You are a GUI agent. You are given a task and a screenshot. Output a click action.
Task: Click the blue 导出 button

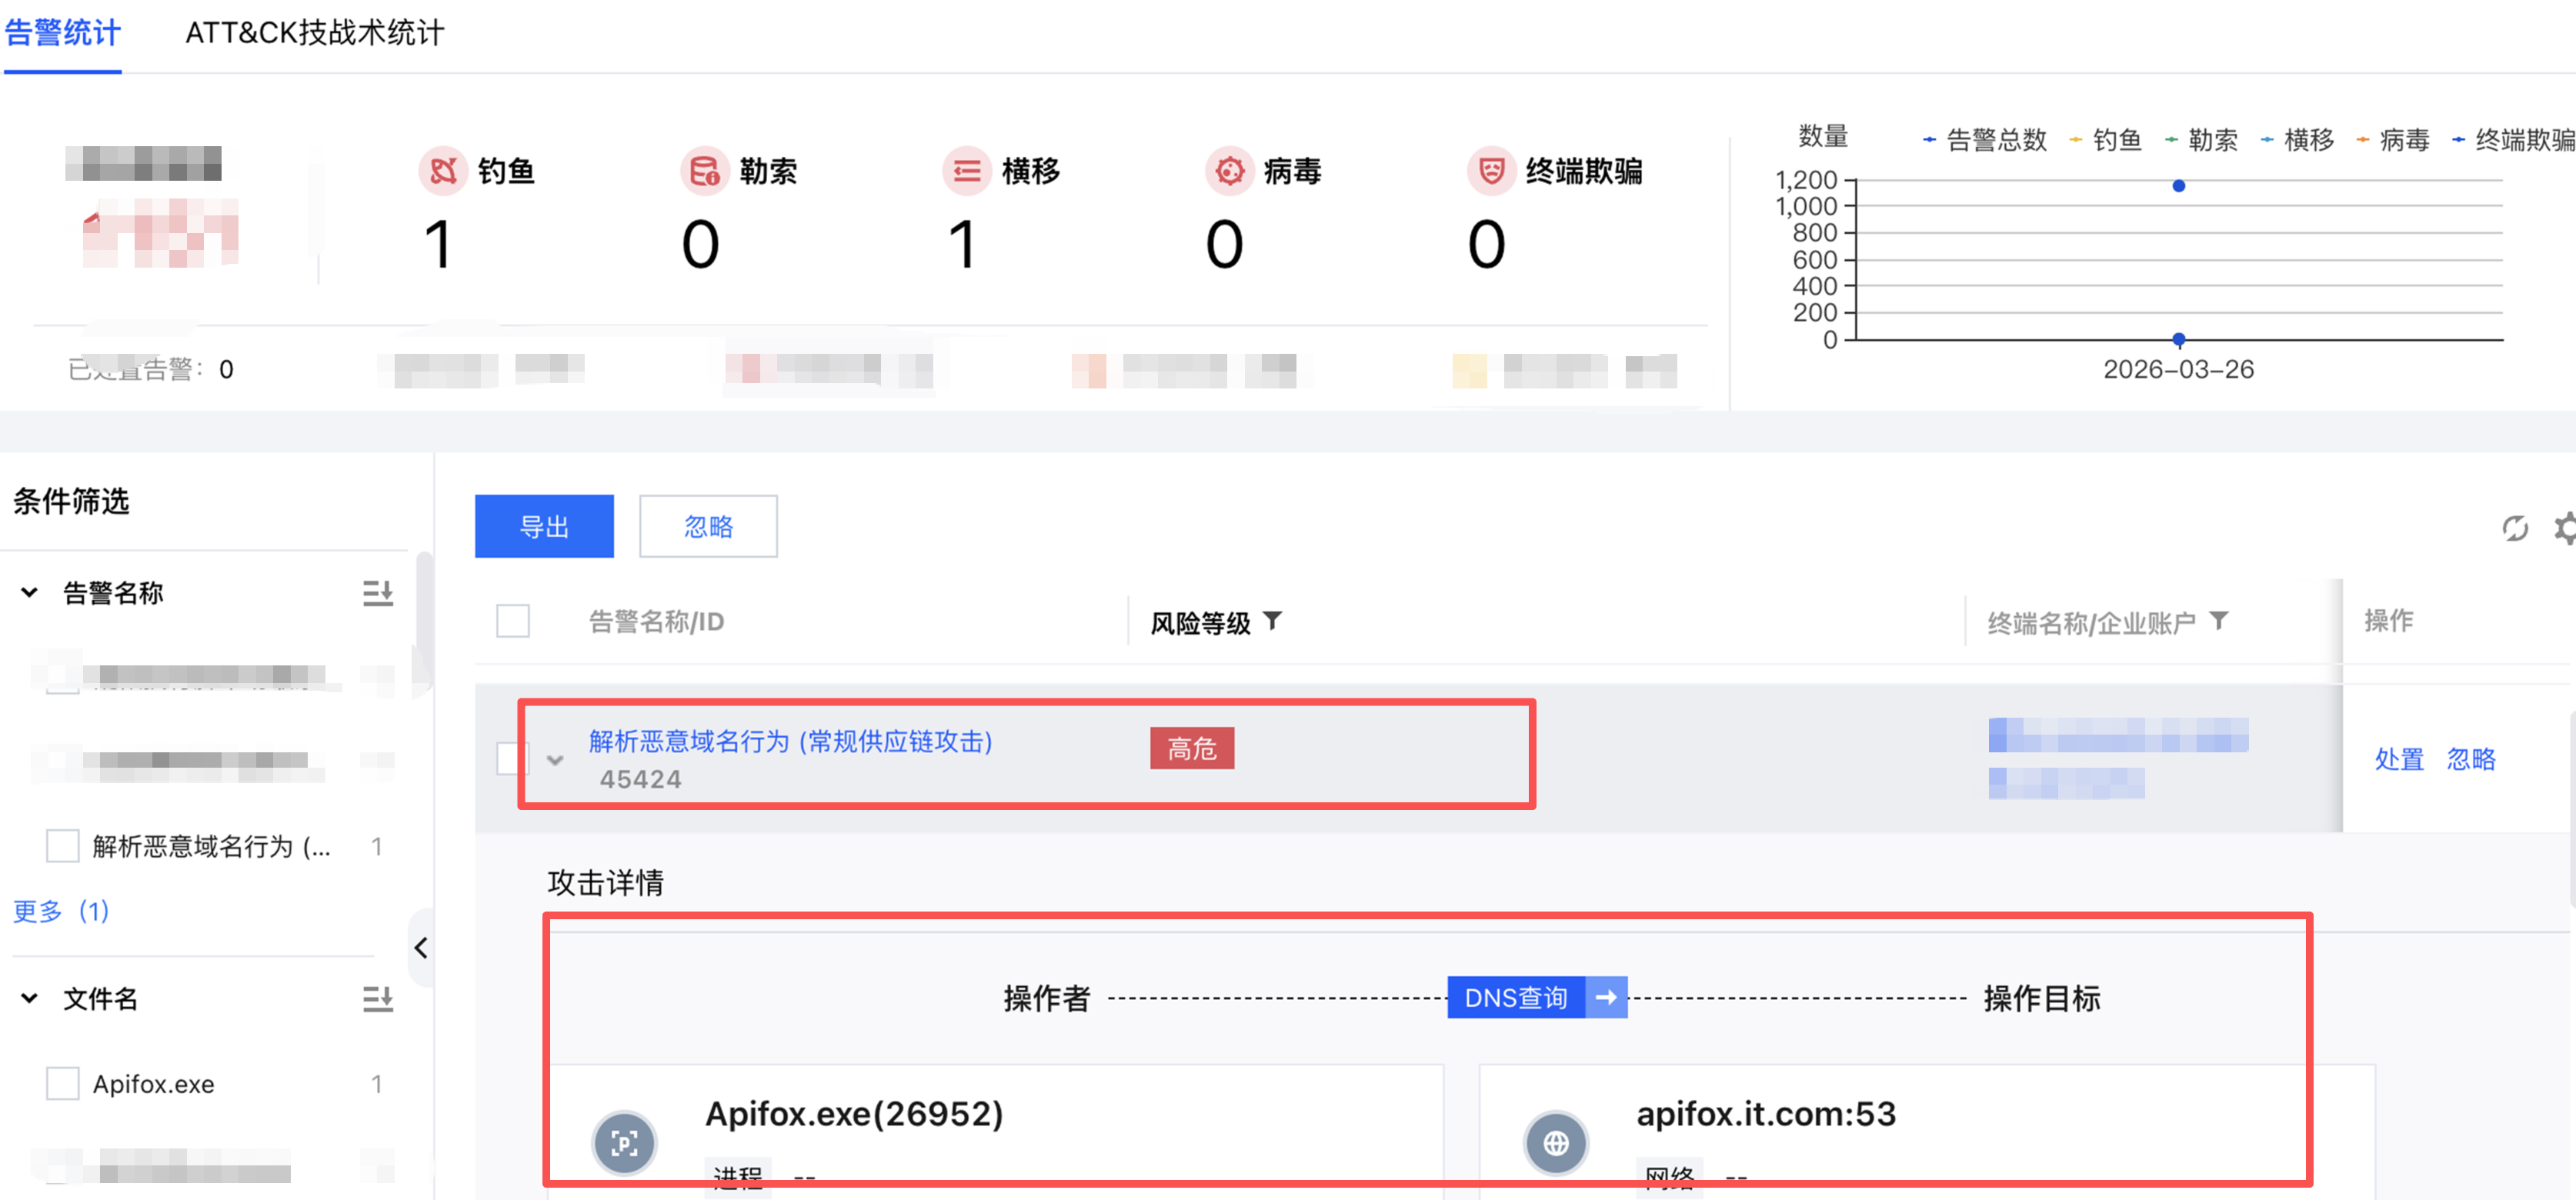tap(544, 526)
